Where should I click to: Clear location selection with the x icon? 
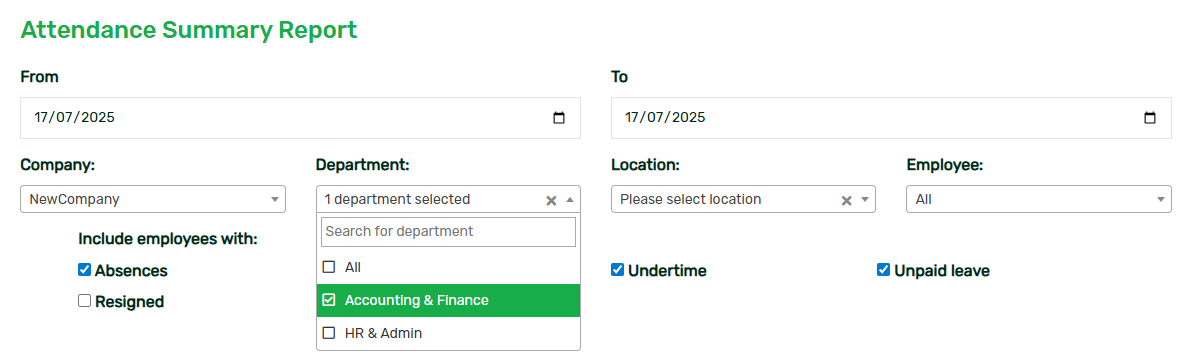pos(846,200)
